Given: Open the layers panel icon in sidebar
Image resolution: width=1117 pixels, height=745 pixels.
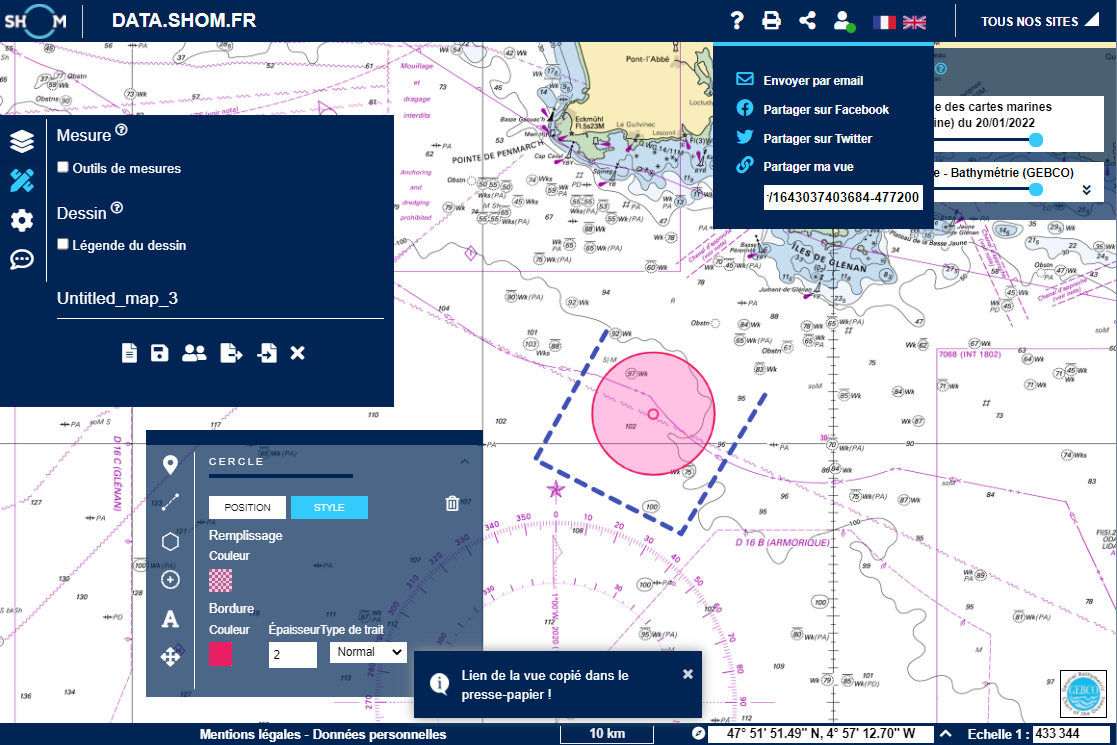Looking at the screenshot, I should 22,142.
